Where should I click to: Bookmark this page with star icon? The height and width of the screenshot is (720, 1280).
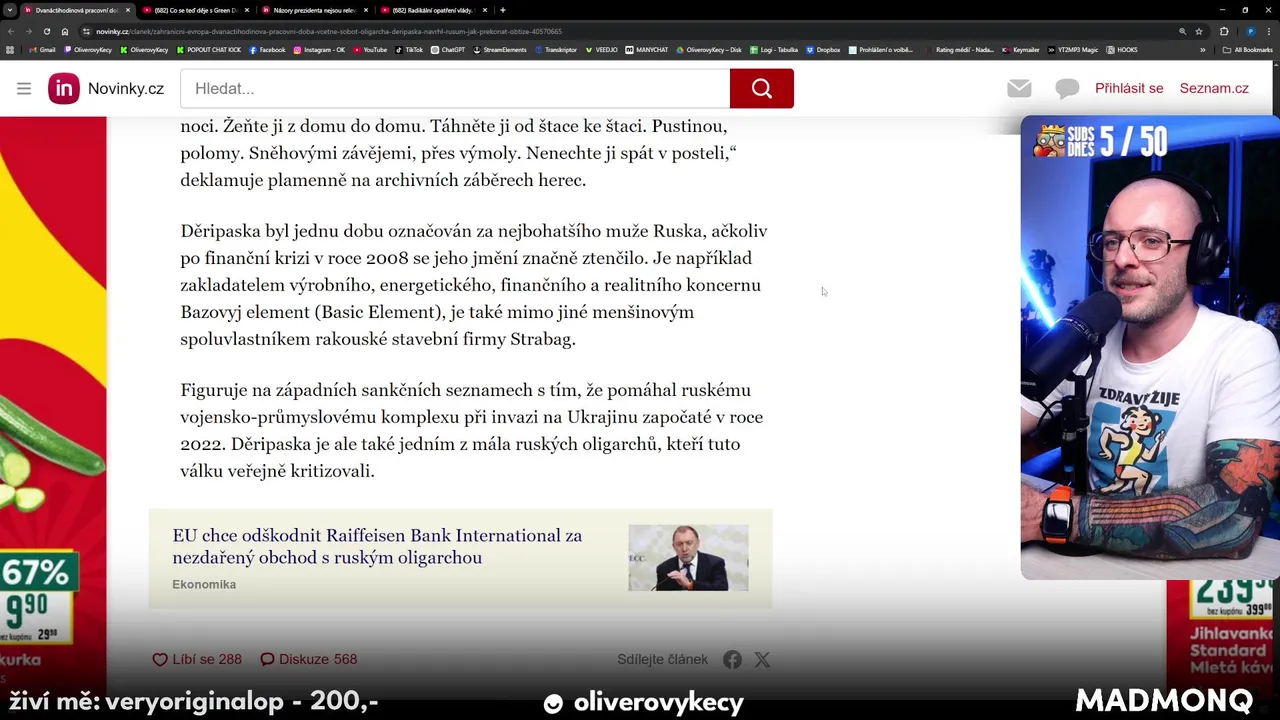pyautogui.click(x=1199, y=31)
